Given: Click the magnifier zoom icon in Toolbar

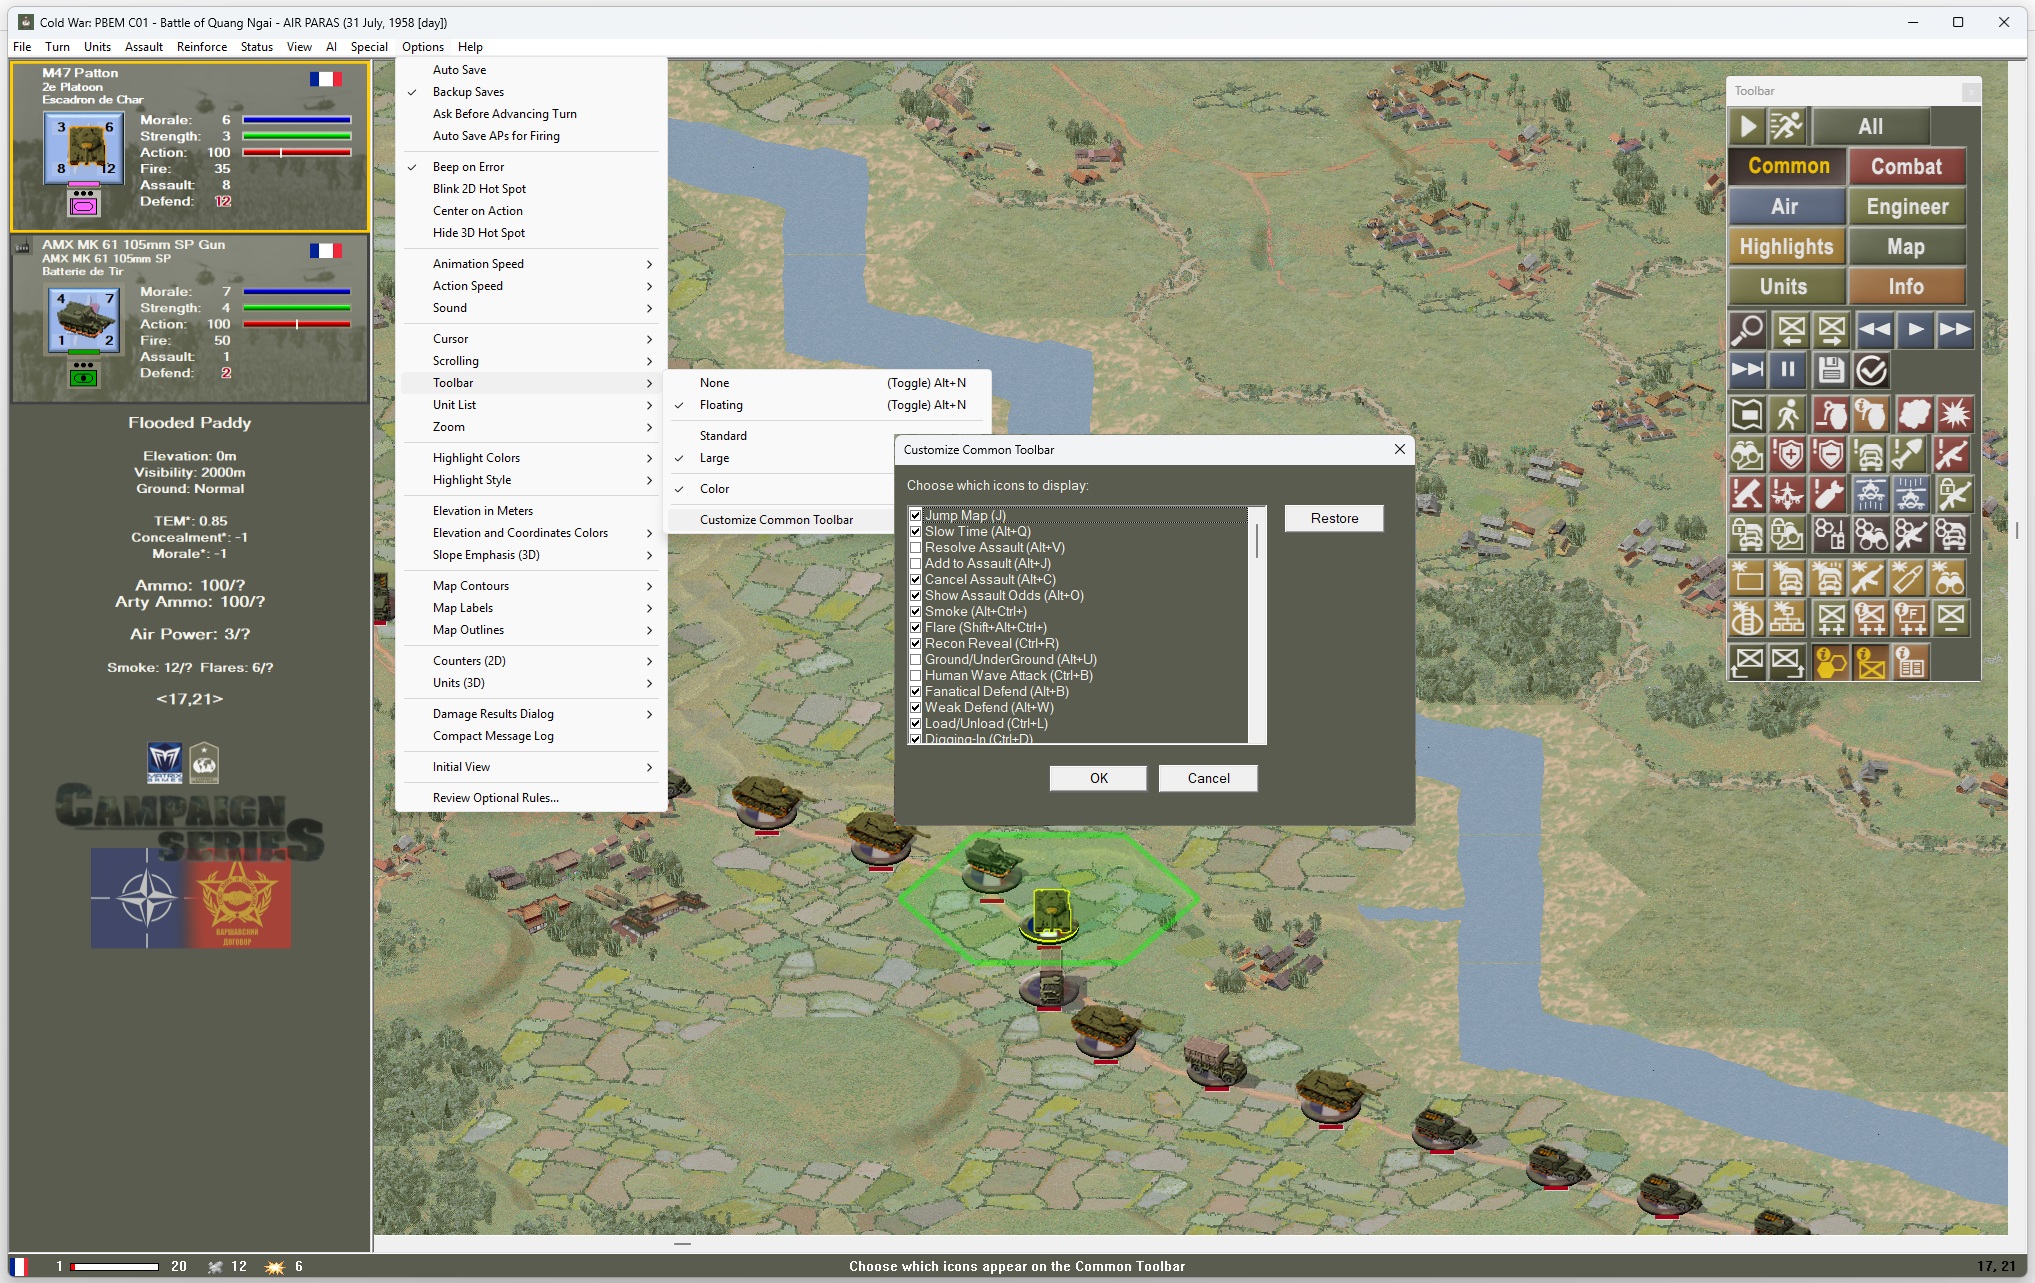Looking at the screenshot, I should [1747, 329].
